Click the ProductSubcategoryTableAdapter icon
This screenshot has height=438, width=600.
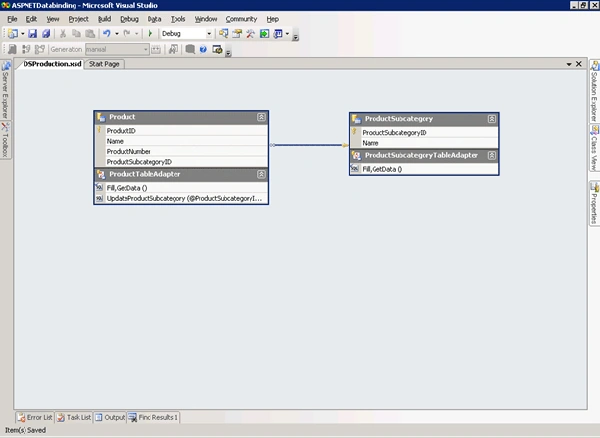click(x=356, y=155)
